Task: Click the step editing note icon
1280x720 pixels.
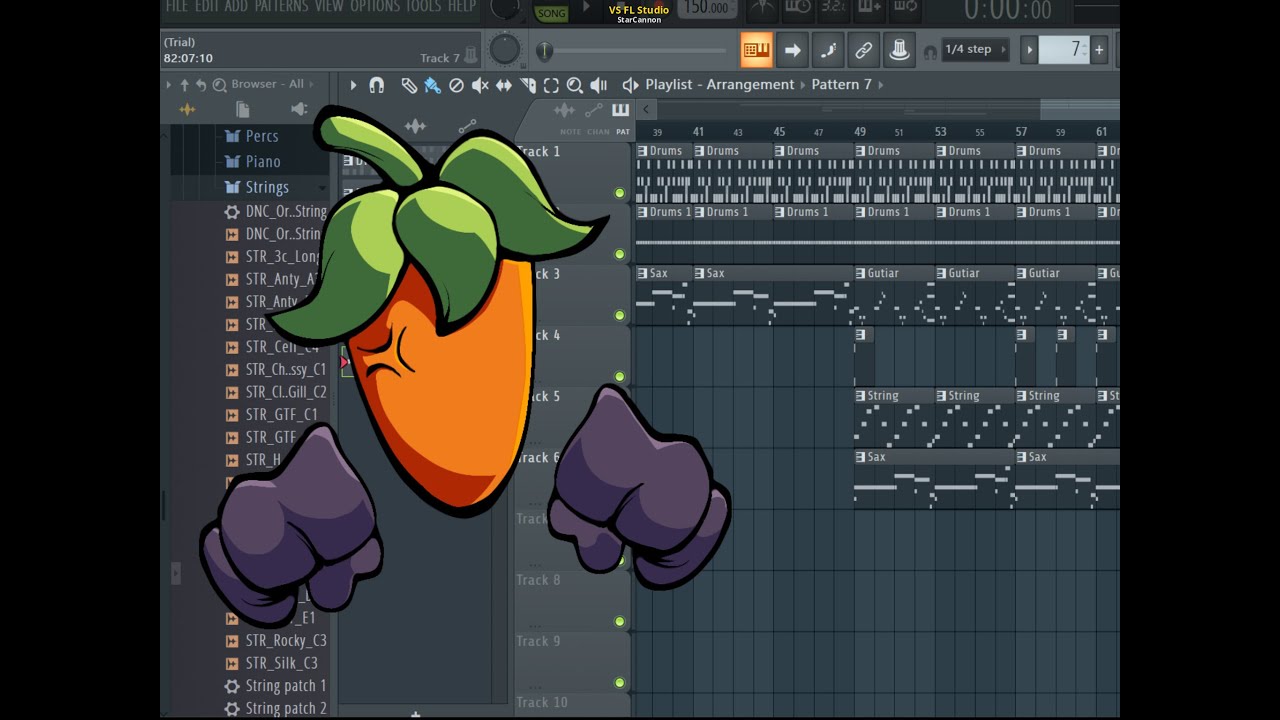Action: [x=828, y=50]
